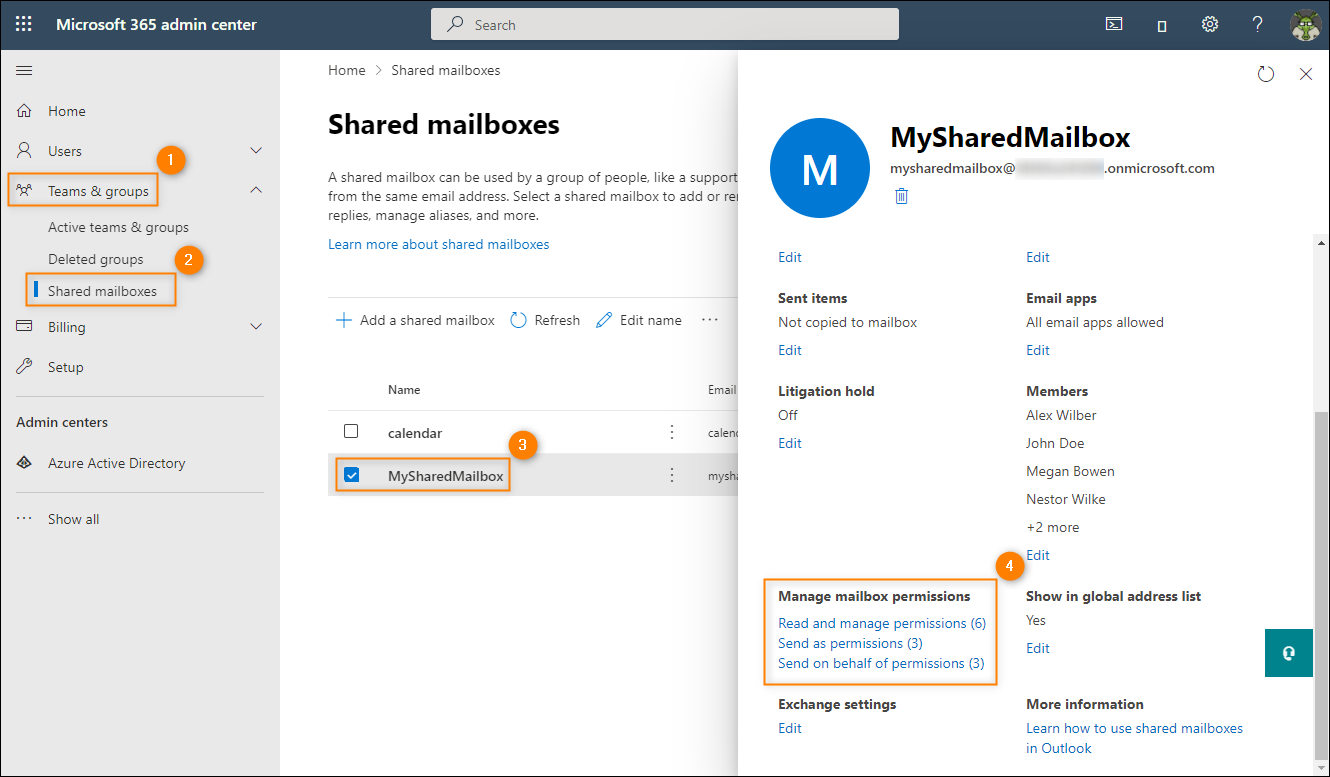
Task: Expand the Users navigation section
Action: point(255,152)
